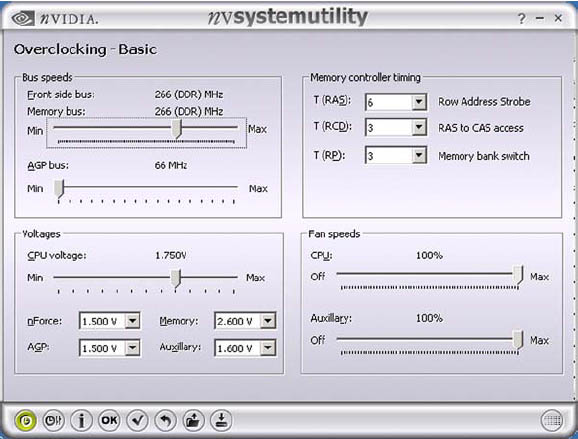Click the CPU fan speed slider thumb
The height and width of the screenshot is (439, 578).
click(519, 275)
